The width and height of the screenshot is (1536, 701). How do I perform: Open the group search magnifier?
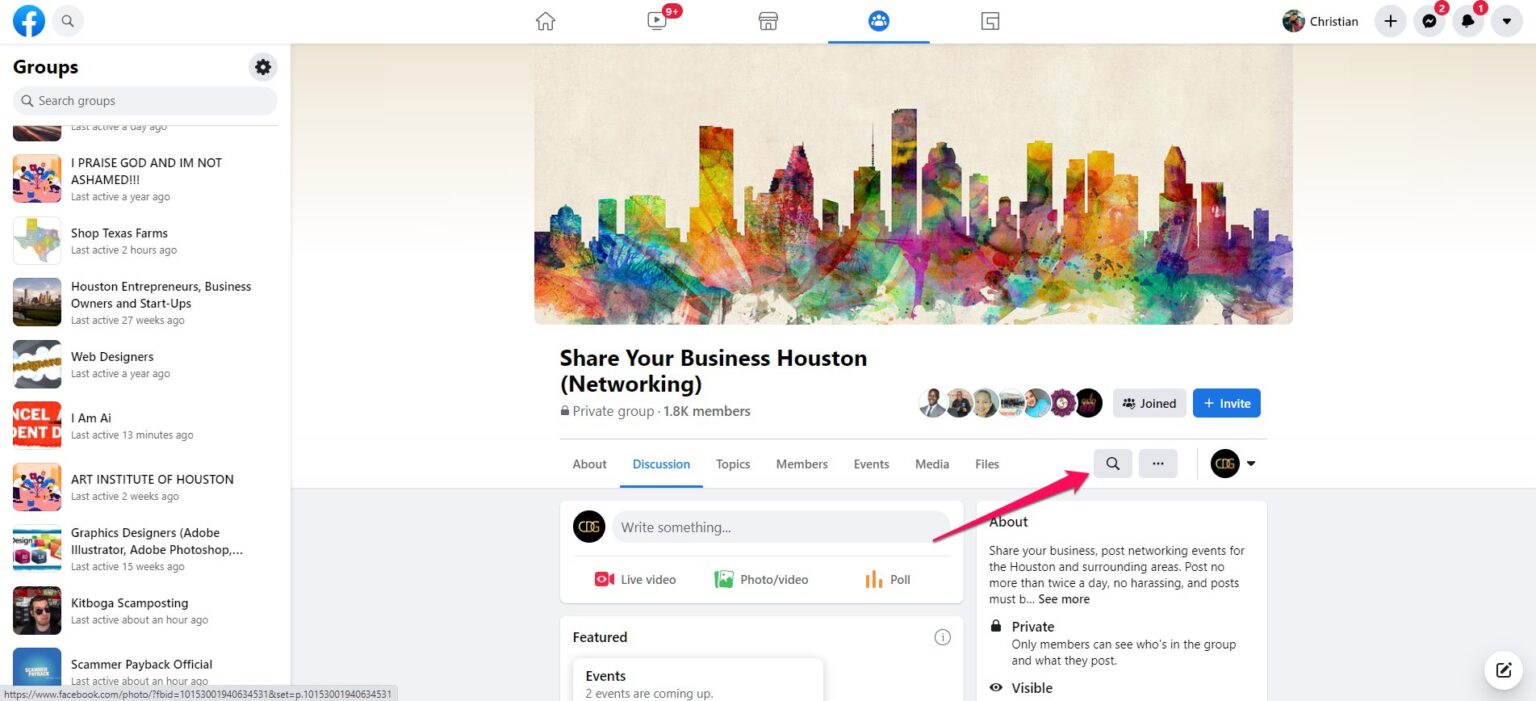pyautogui.click(x=1112, y=463)
